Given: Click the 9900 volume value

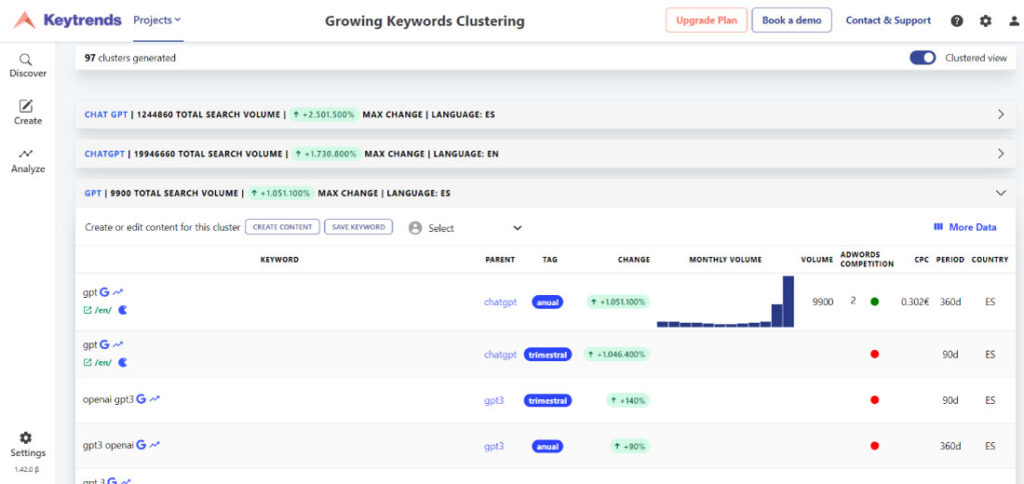Looking at the screenshot, I should pos(822,302).
